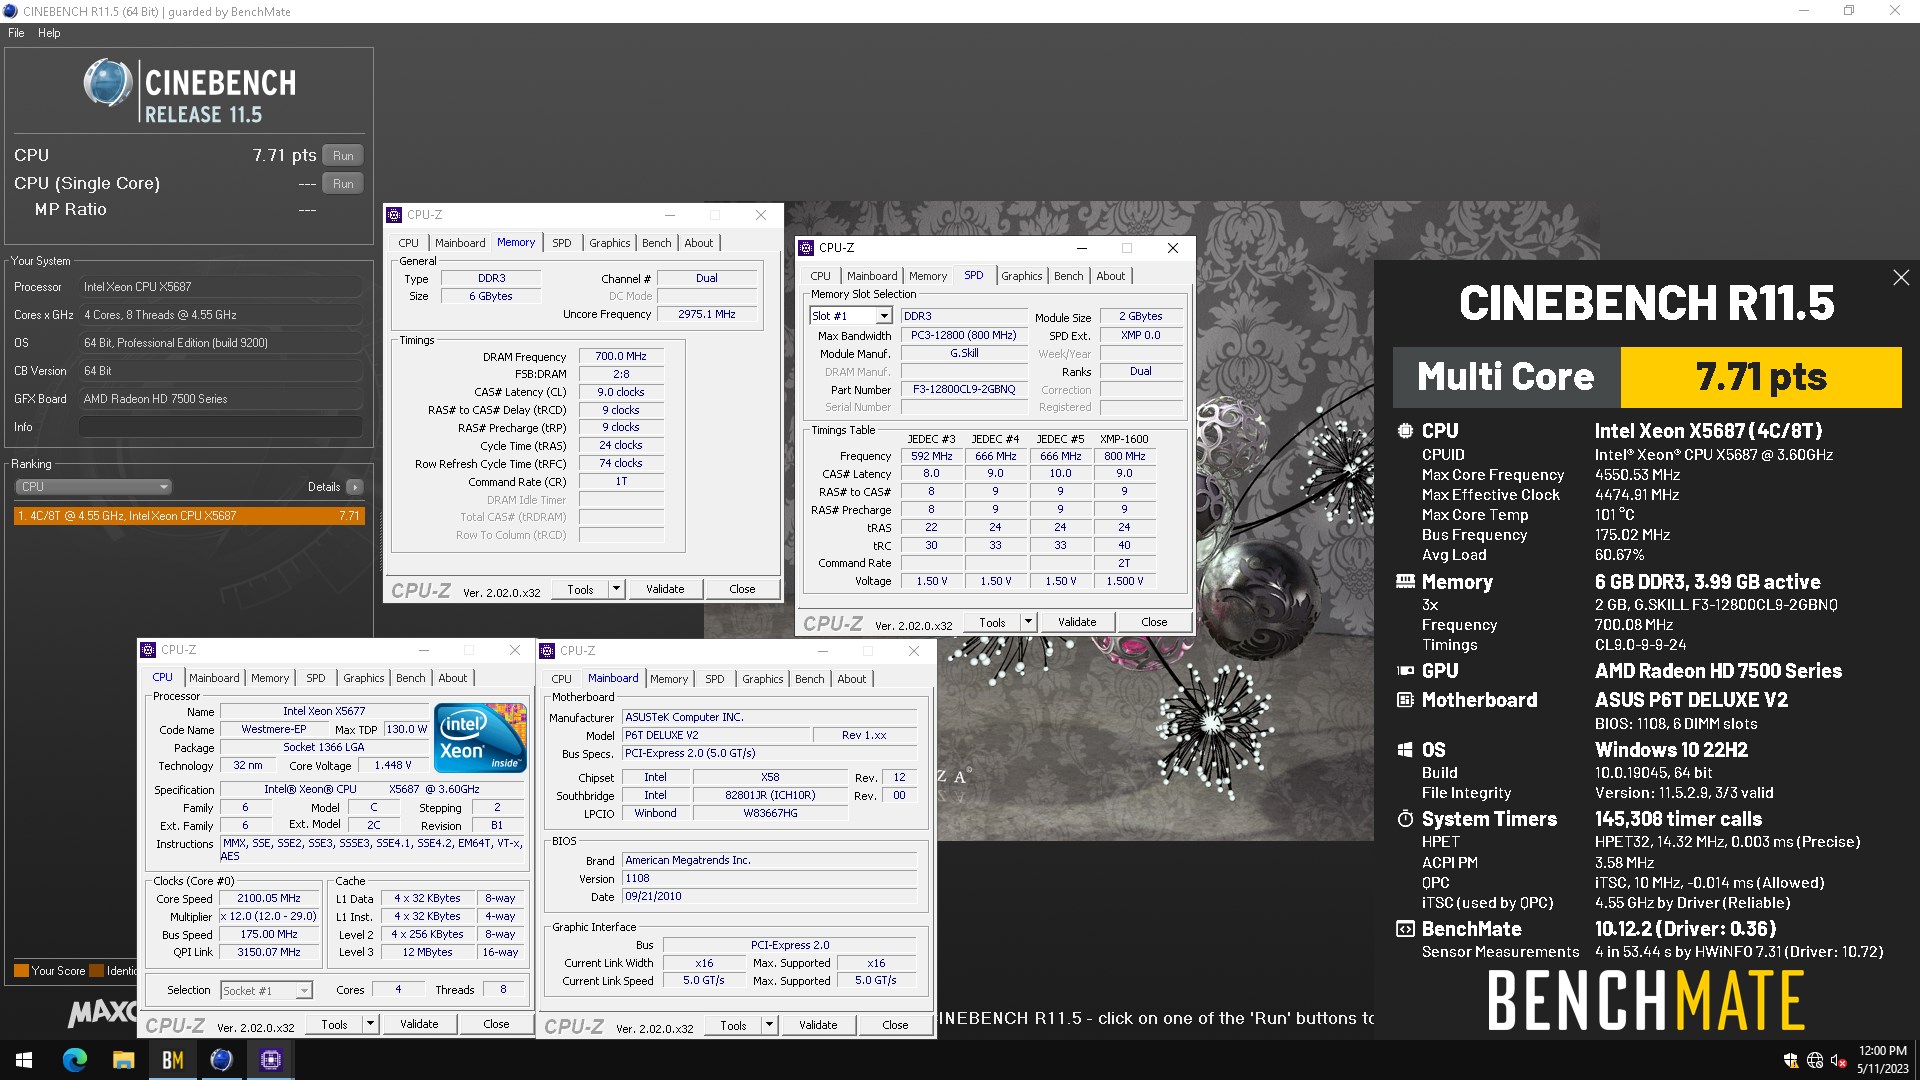Screen dimensions: 1920x1080
Task: Open File Explorer from taskbar
Action: click(123, 1060)
